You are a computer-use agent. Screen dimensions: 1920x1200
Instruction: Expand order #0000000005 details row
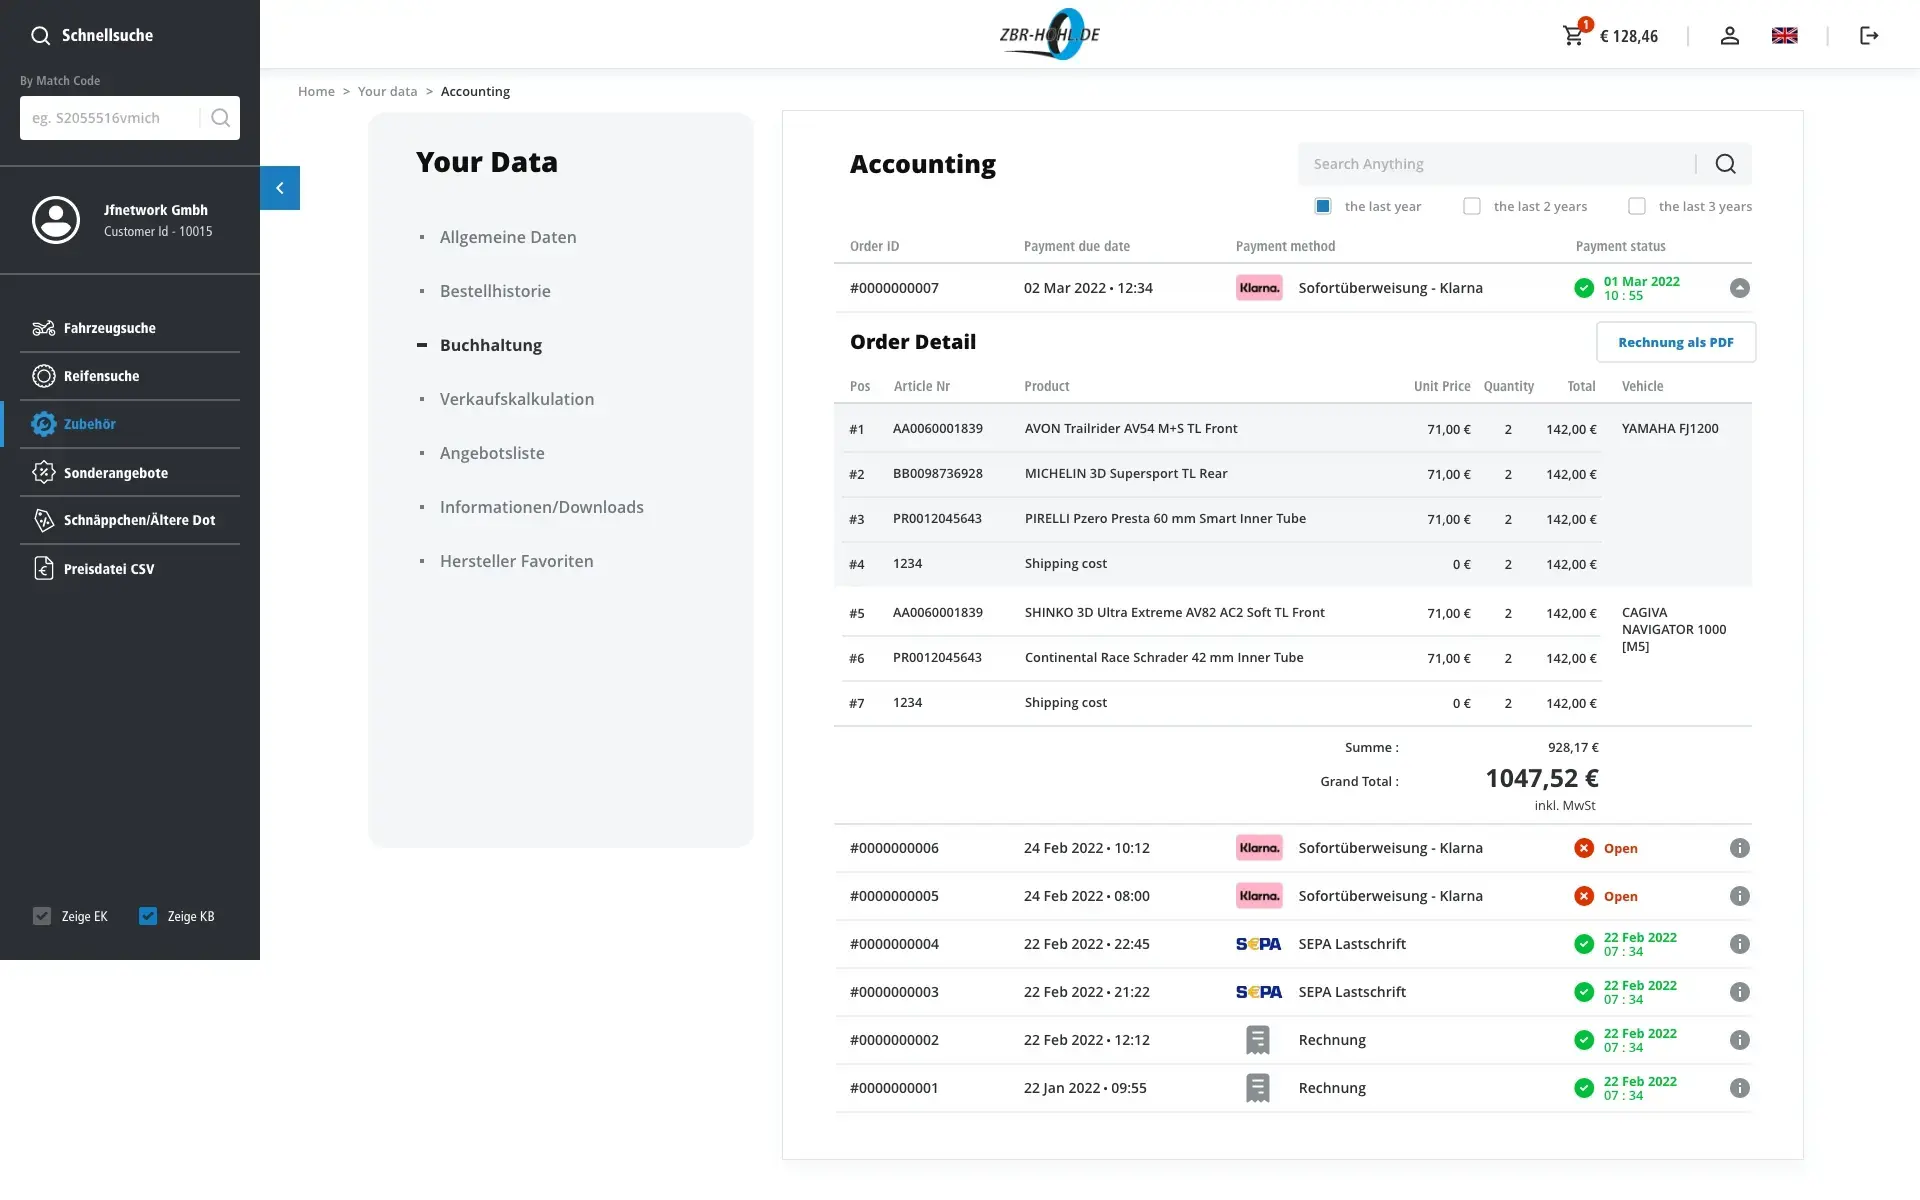tap(1739, 896)
